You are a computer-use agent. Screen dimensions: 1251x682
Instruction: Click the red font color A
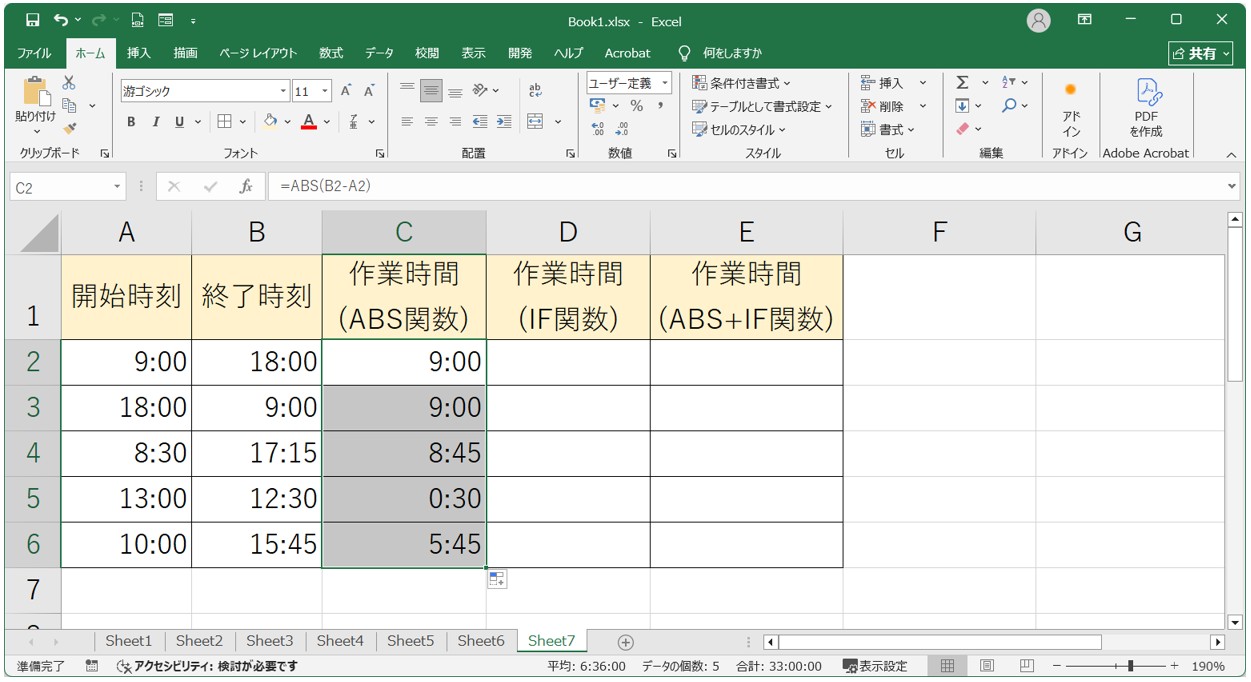pyautogui.click(x=309, y=122)
